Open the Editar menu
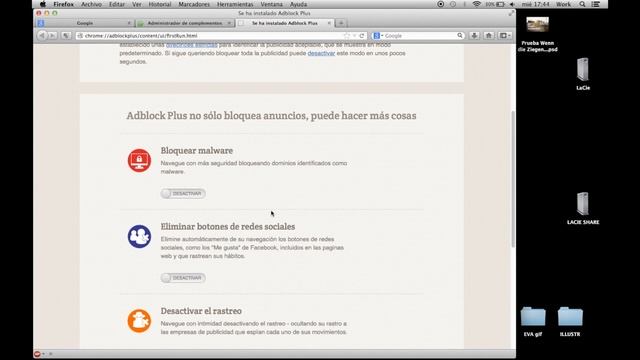Screen dimensions: 640x360 (117, 4)
